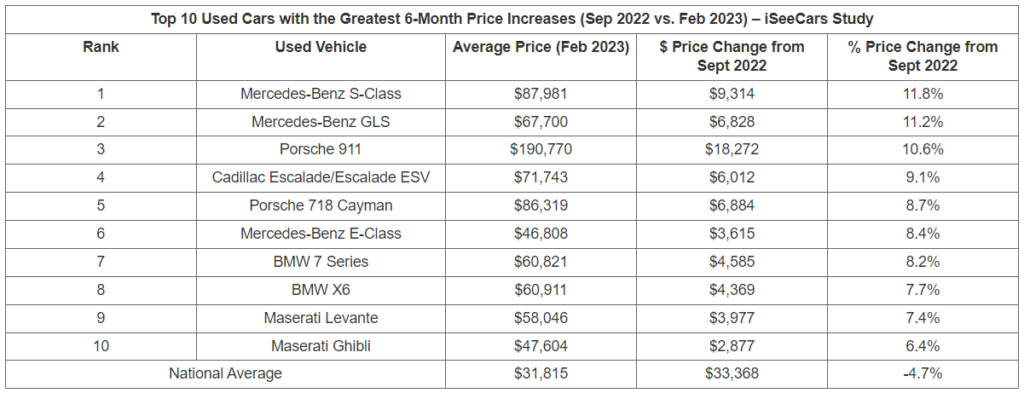
Task: Click the Mercedes-Benz GLS vehicle name
Action: [x=321, y=121]
